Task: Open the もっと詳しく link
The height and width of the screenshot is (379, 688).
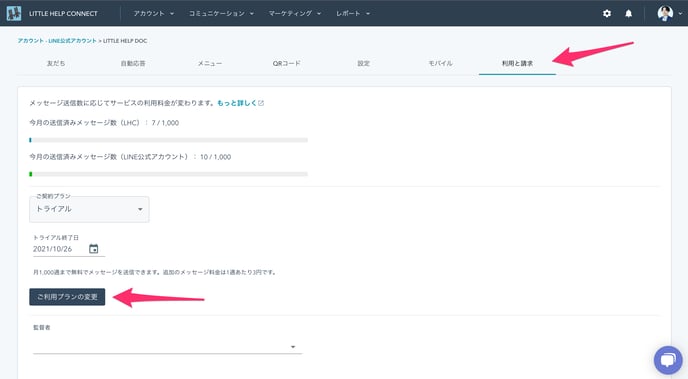Action: [x=236, y=103]
